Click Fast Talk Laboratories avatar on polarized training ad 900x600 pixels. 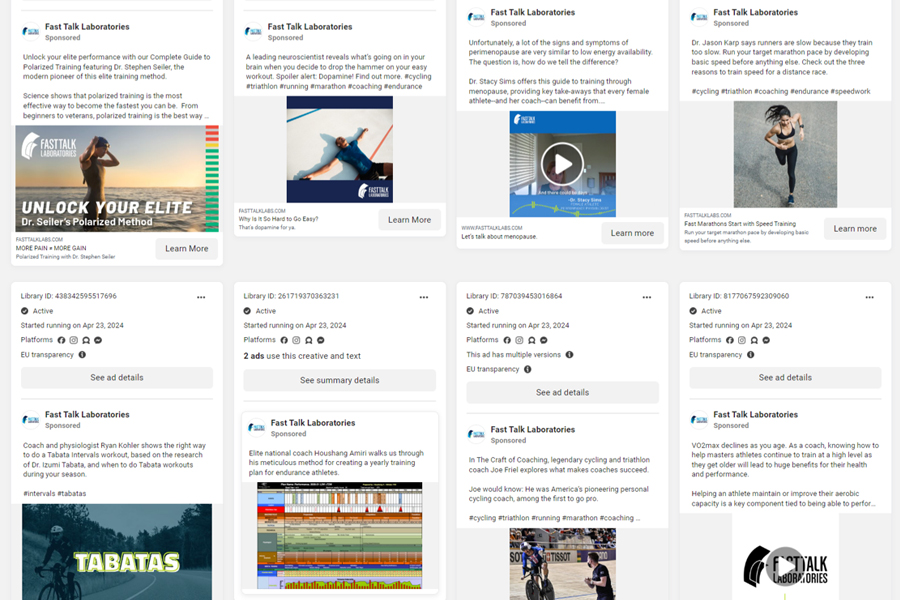coord(30,32)
